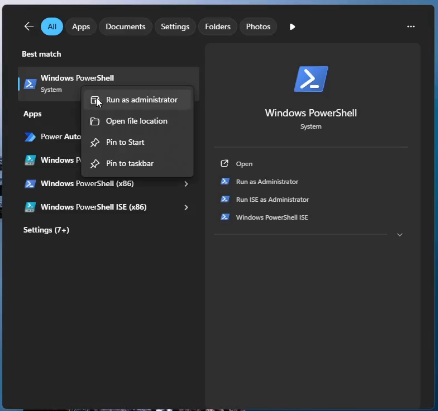
Task: Select the Photos filter tab
Action: (x=258, y=27)
